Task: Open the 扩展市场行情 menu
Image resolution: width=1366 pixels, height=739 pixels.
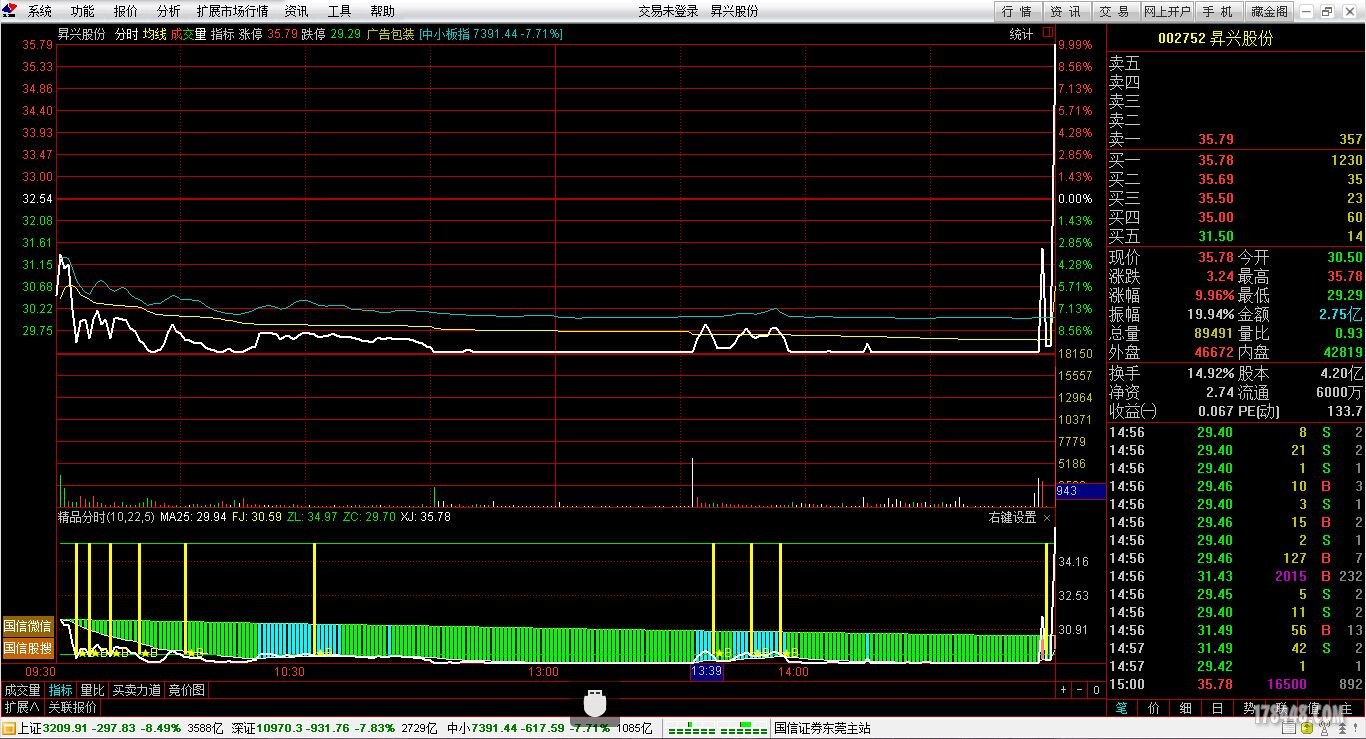Action: (232, 11)
